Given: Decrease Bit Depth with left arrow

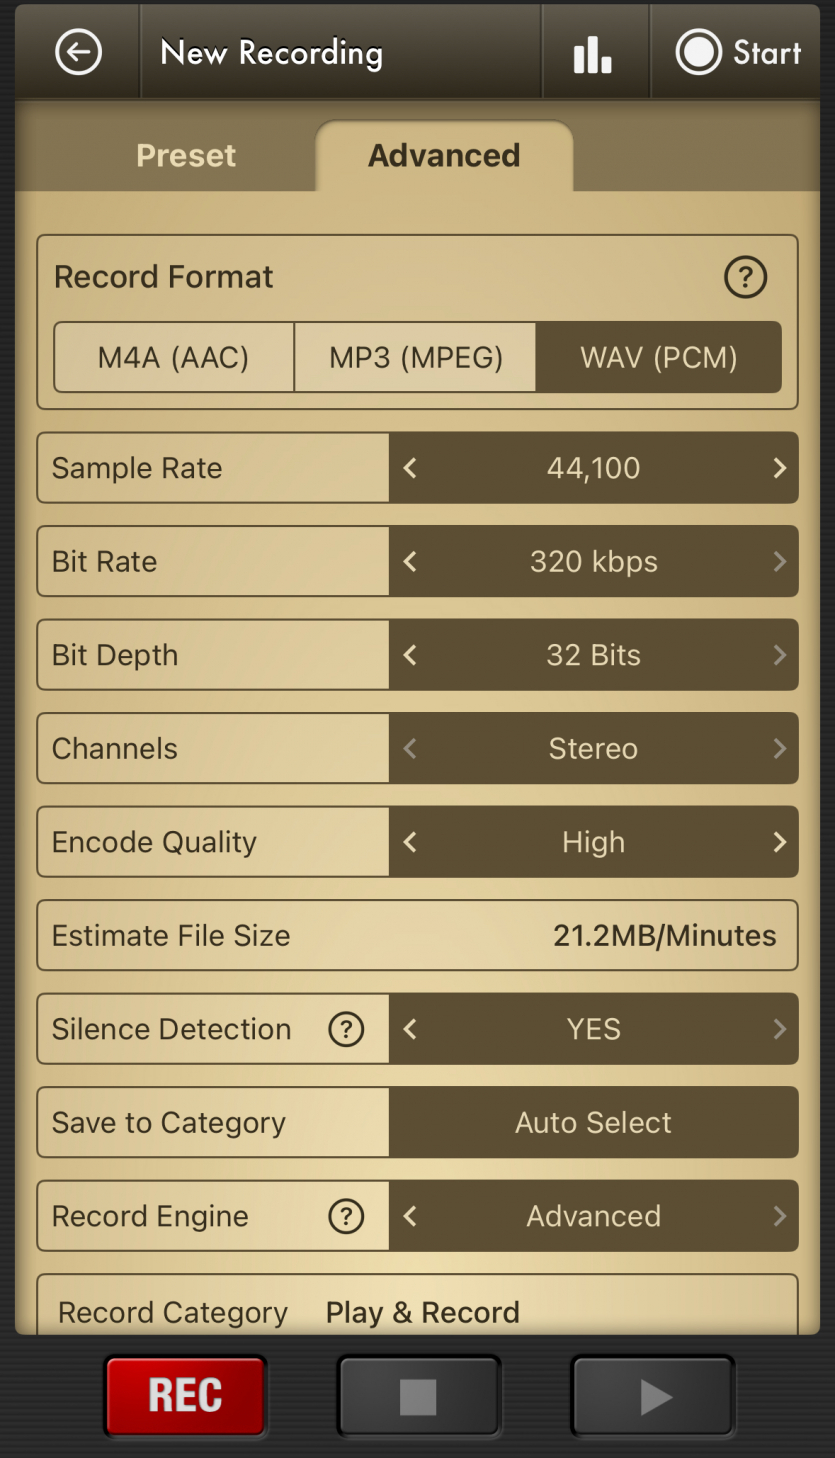Looking at the screenshot, I should [410, 655].
